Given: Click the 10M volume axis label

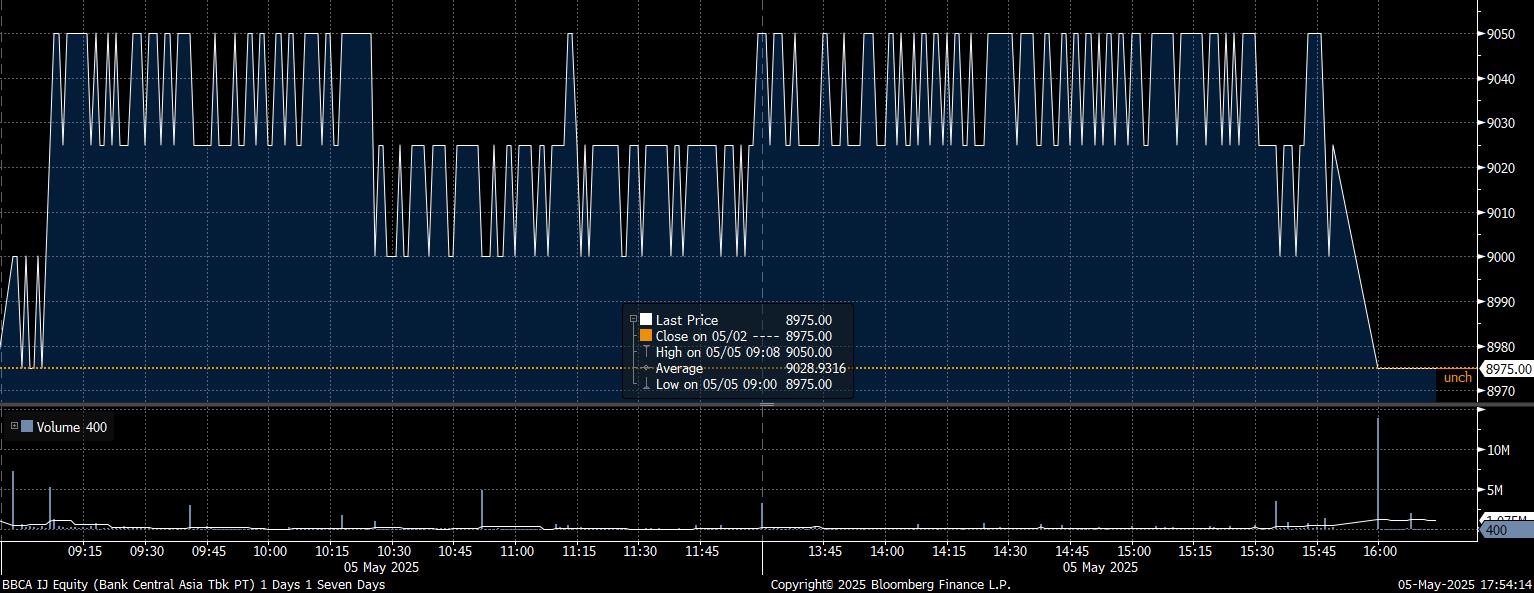Looking at the screenshot, I should tap(1498, 450).
